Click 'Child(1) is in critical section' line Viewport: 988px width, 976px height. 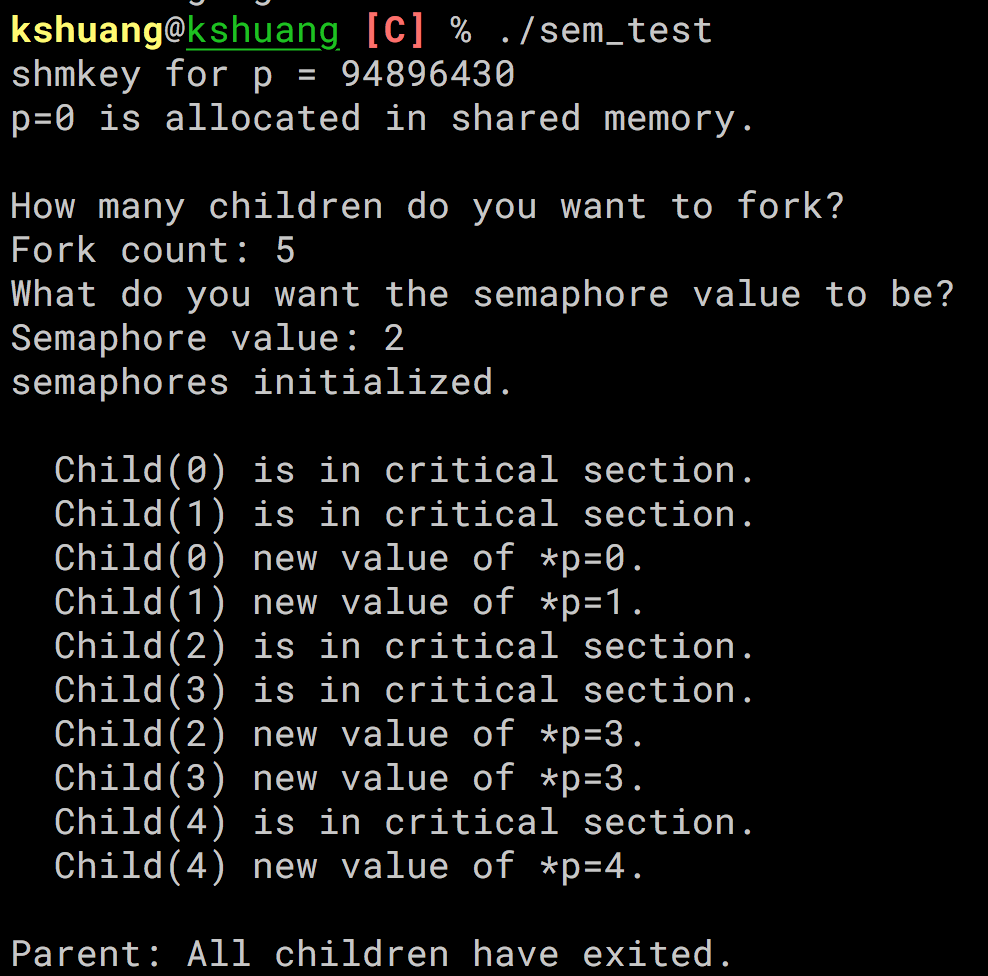(x=405, y=515)
